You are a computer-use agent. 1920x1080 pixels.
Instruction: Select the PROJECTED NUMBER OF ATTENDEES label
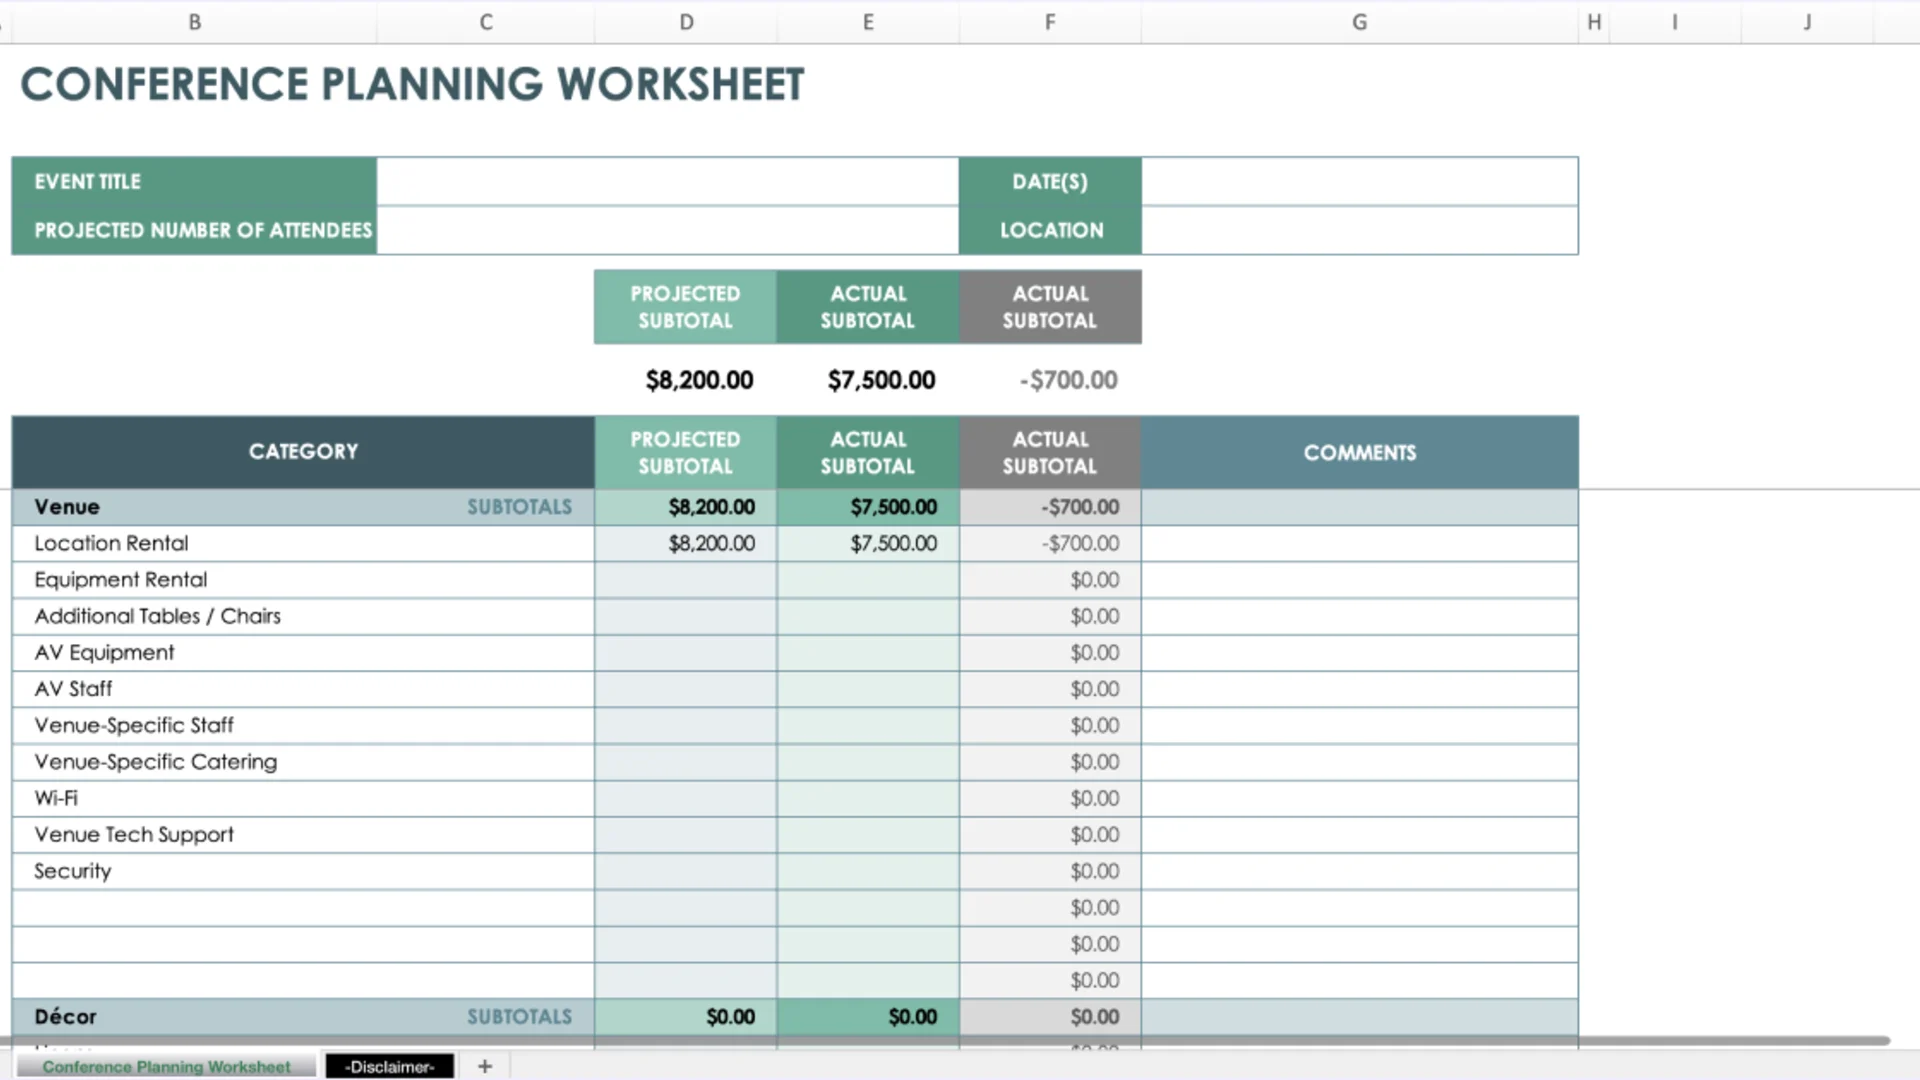203,230
